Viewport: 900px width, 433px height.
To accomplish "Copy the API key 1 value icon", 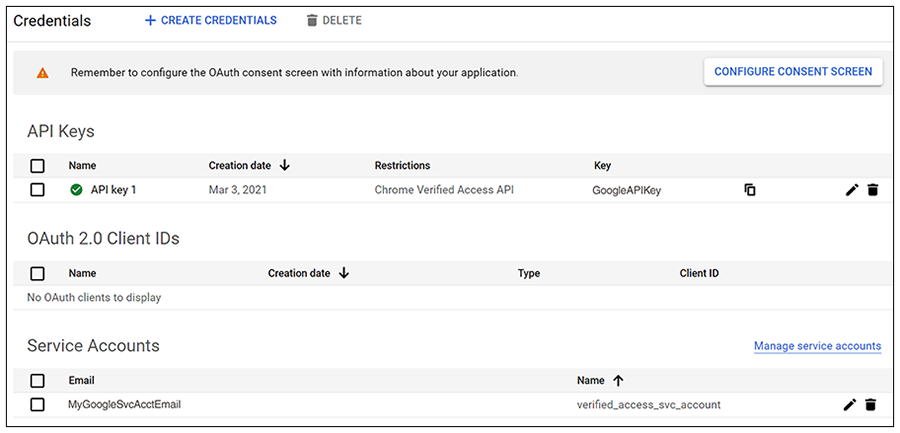I will (750, 190).
